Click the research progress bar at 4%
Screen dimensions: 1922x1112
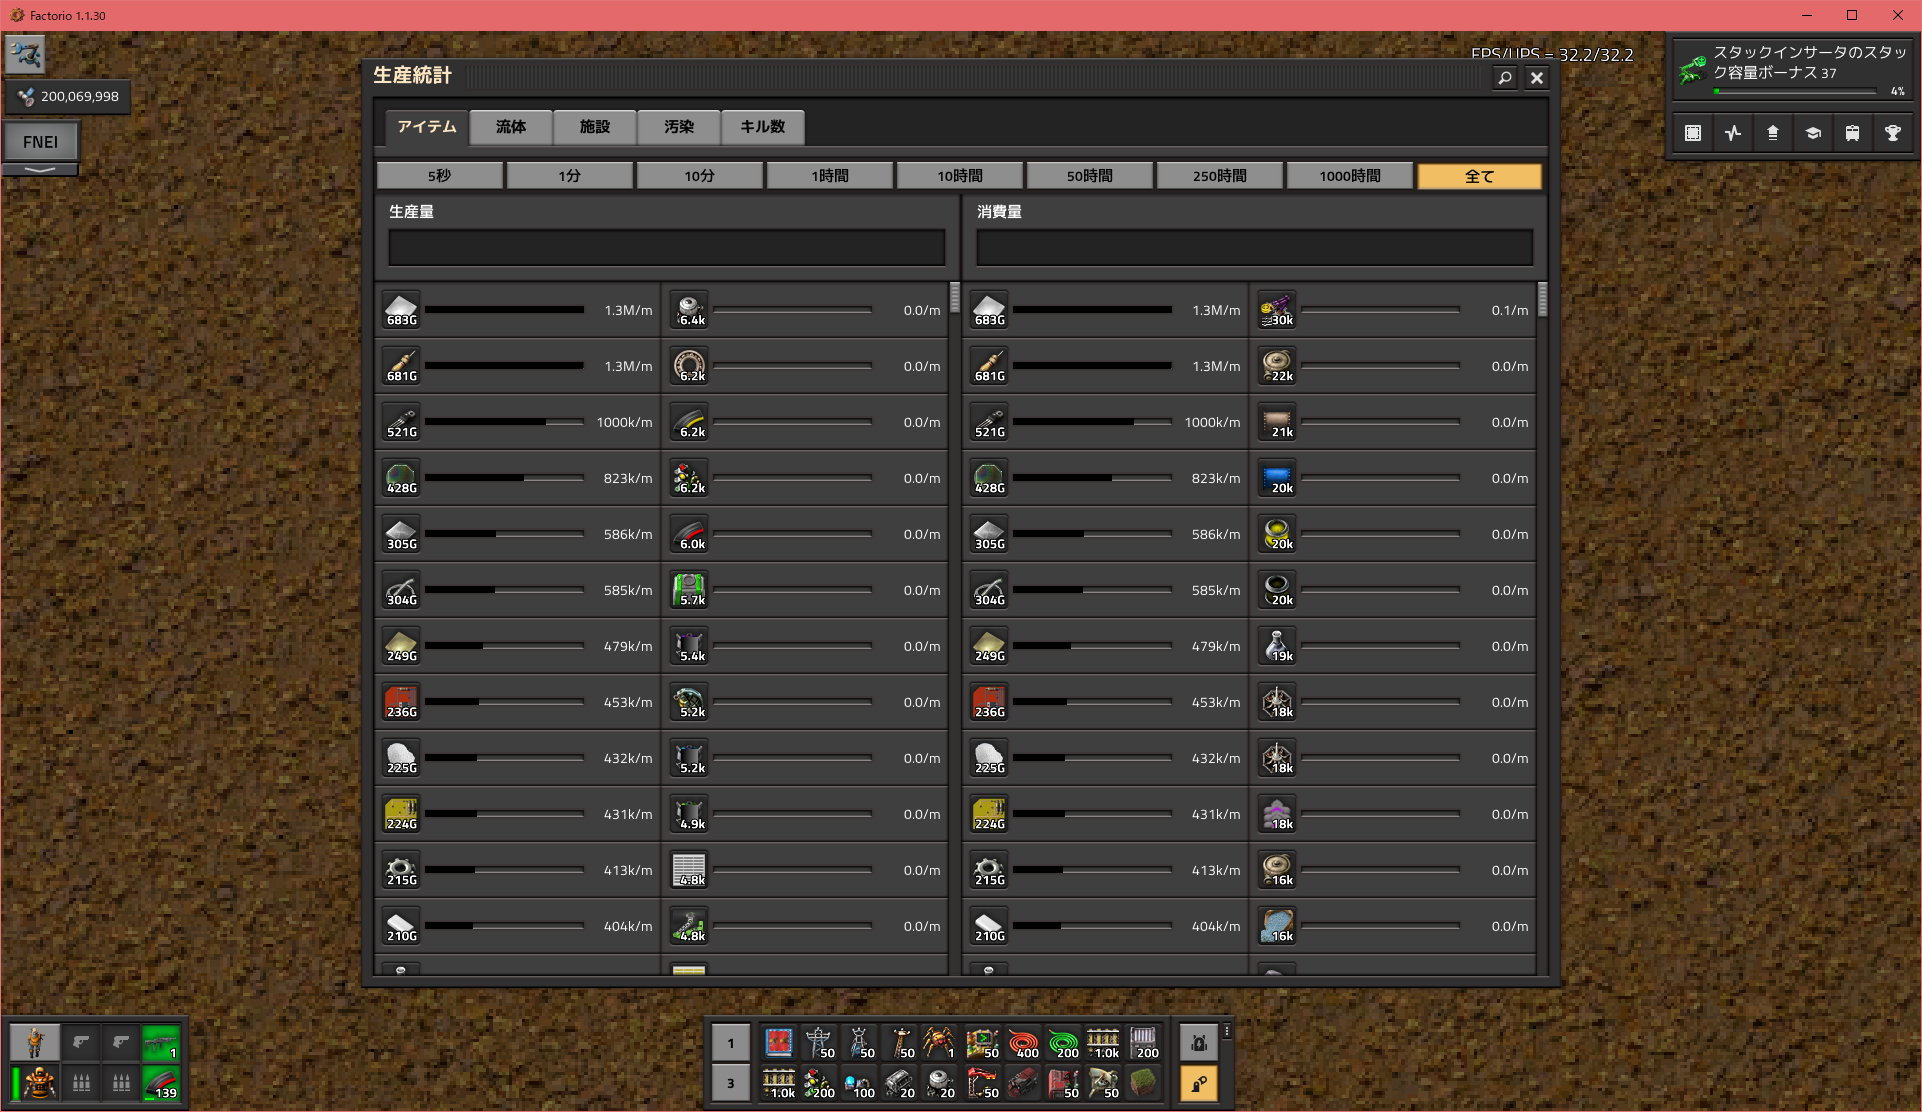tap(1795, 91)
